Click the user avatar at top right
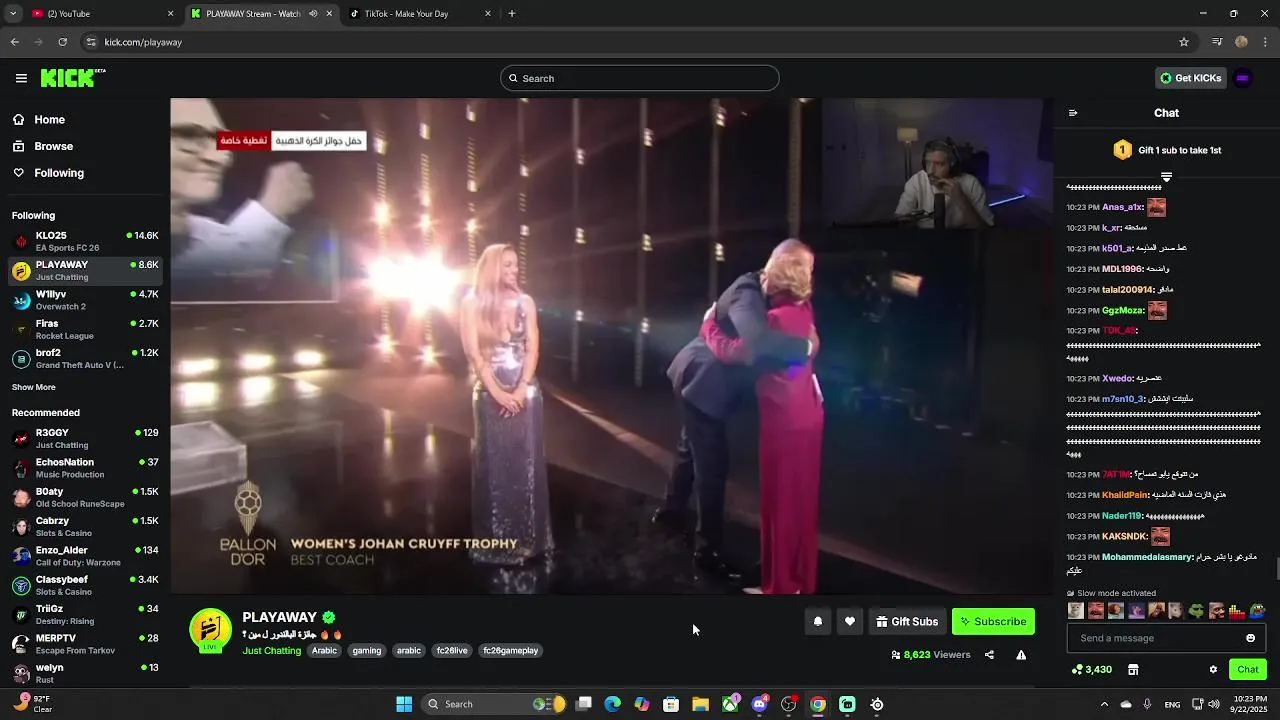 (1243, 78)
